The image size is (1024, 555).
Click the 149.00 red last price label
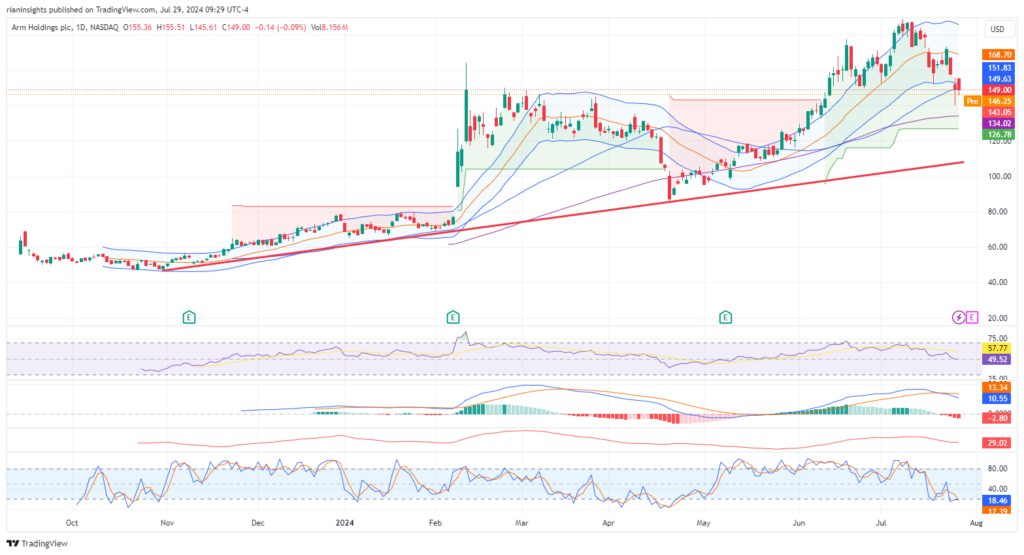point(999,90)
